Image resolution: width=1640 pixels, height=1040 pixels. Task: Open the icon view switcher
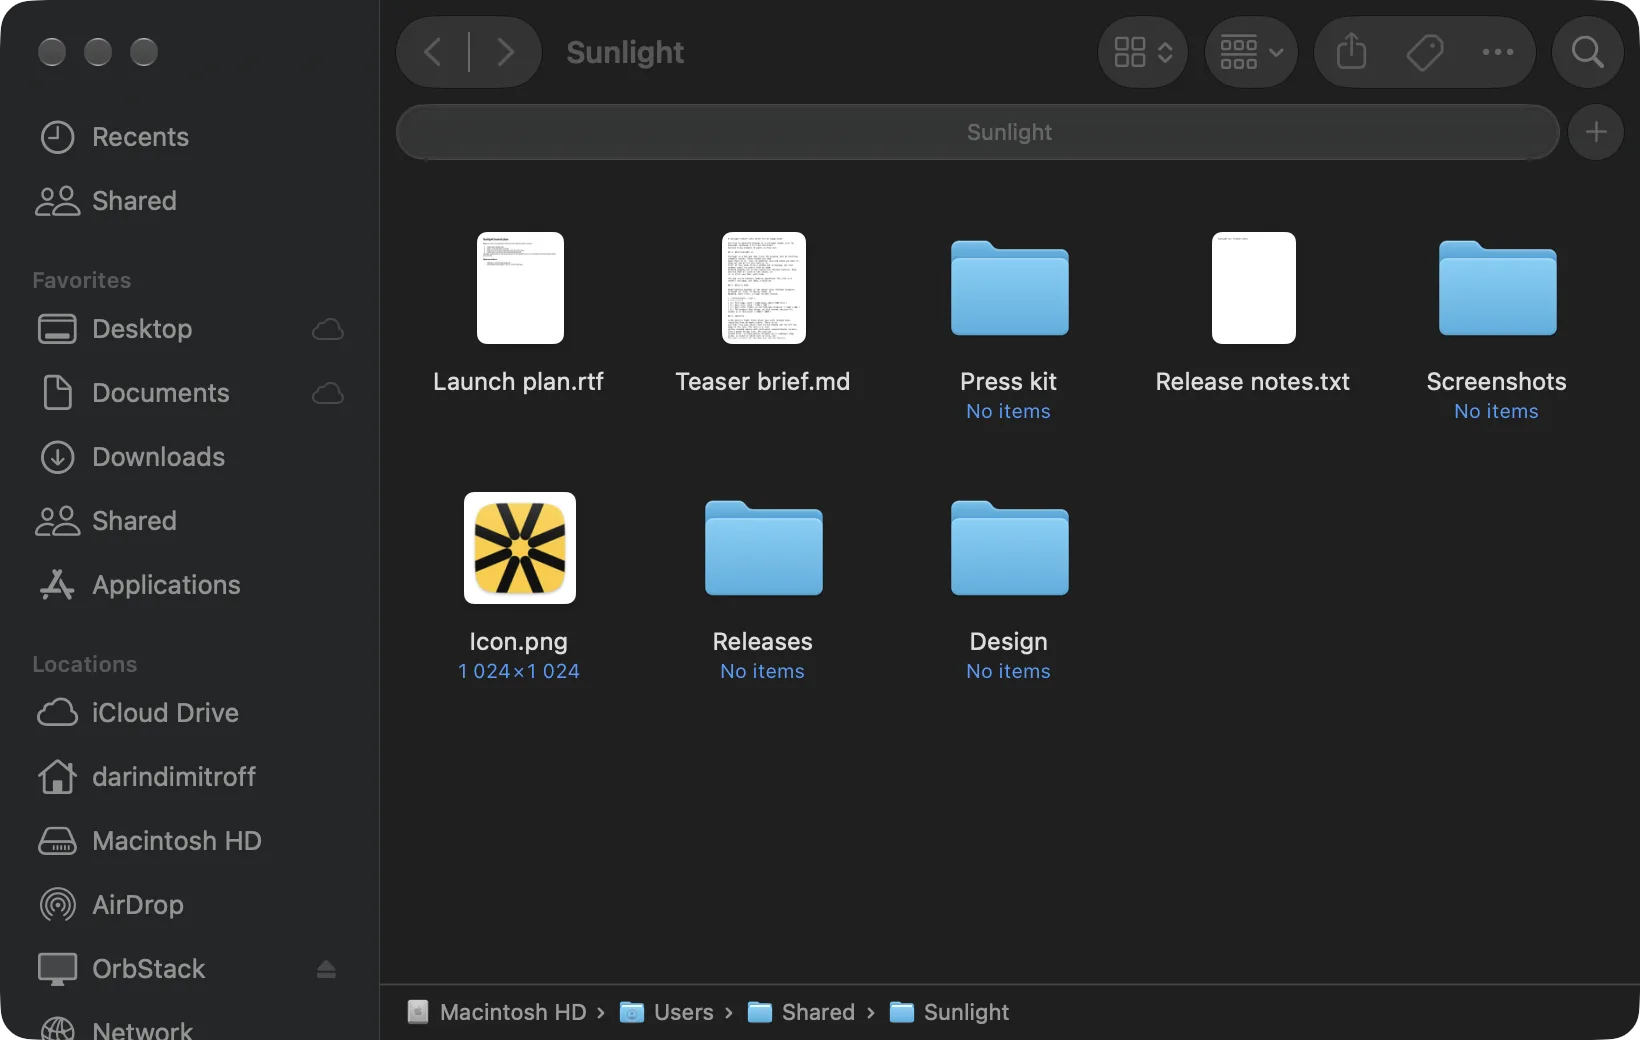click(x=1143, y=52)
